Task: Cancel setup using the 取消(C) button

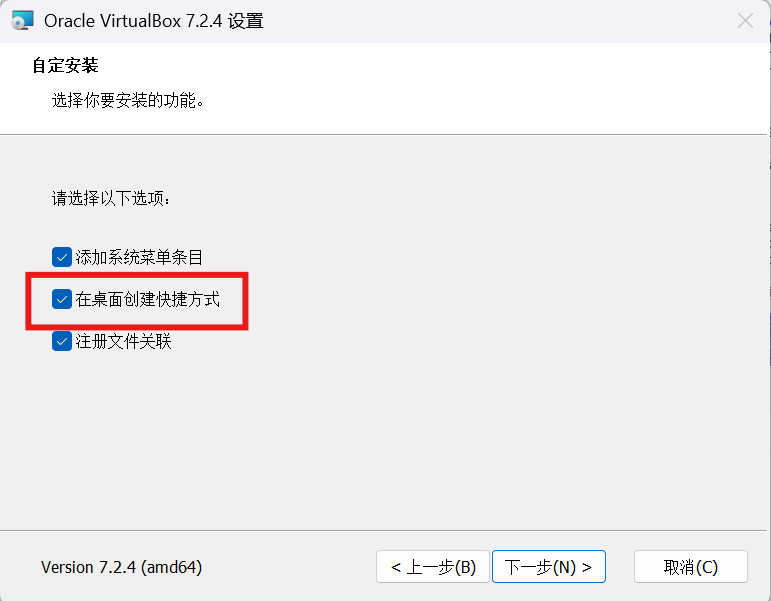Action: pyautogui.click(x=691, y=567)
